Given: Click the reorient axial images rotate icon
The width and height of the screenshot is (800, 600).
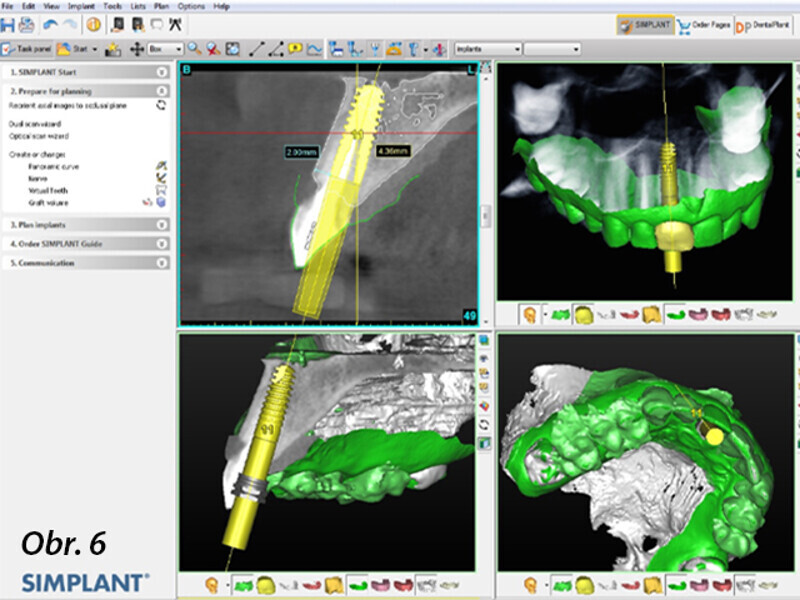Looking at the screenshot, I should tap(160, 104).
